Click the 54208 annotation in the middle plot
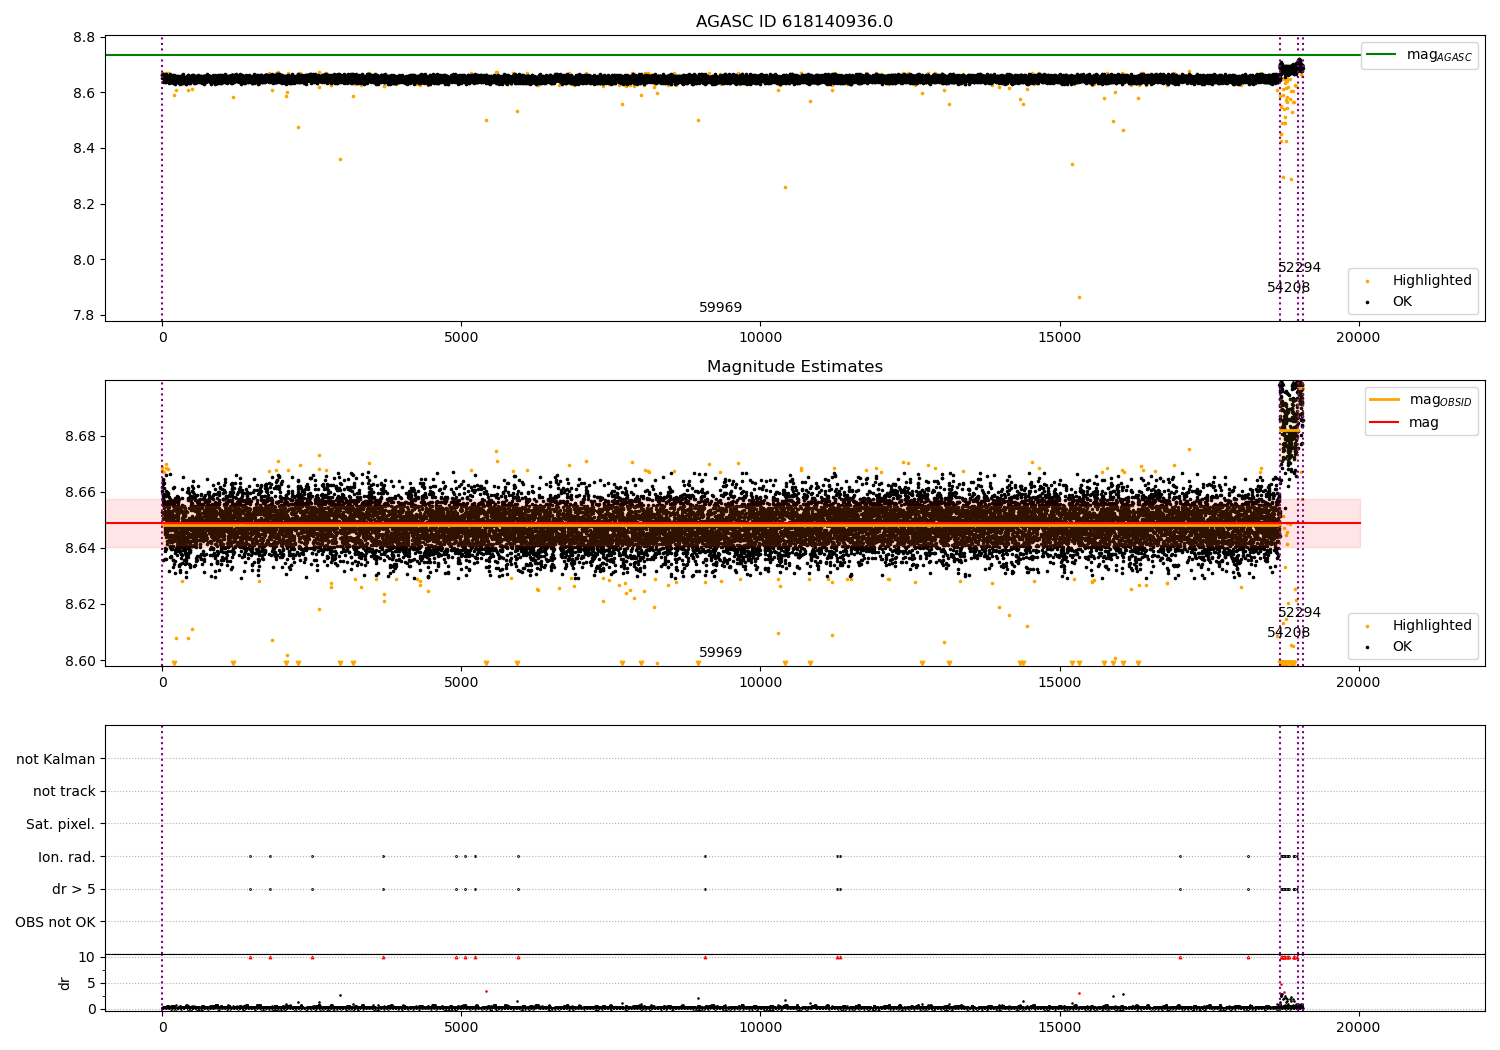 point(1288,633)
